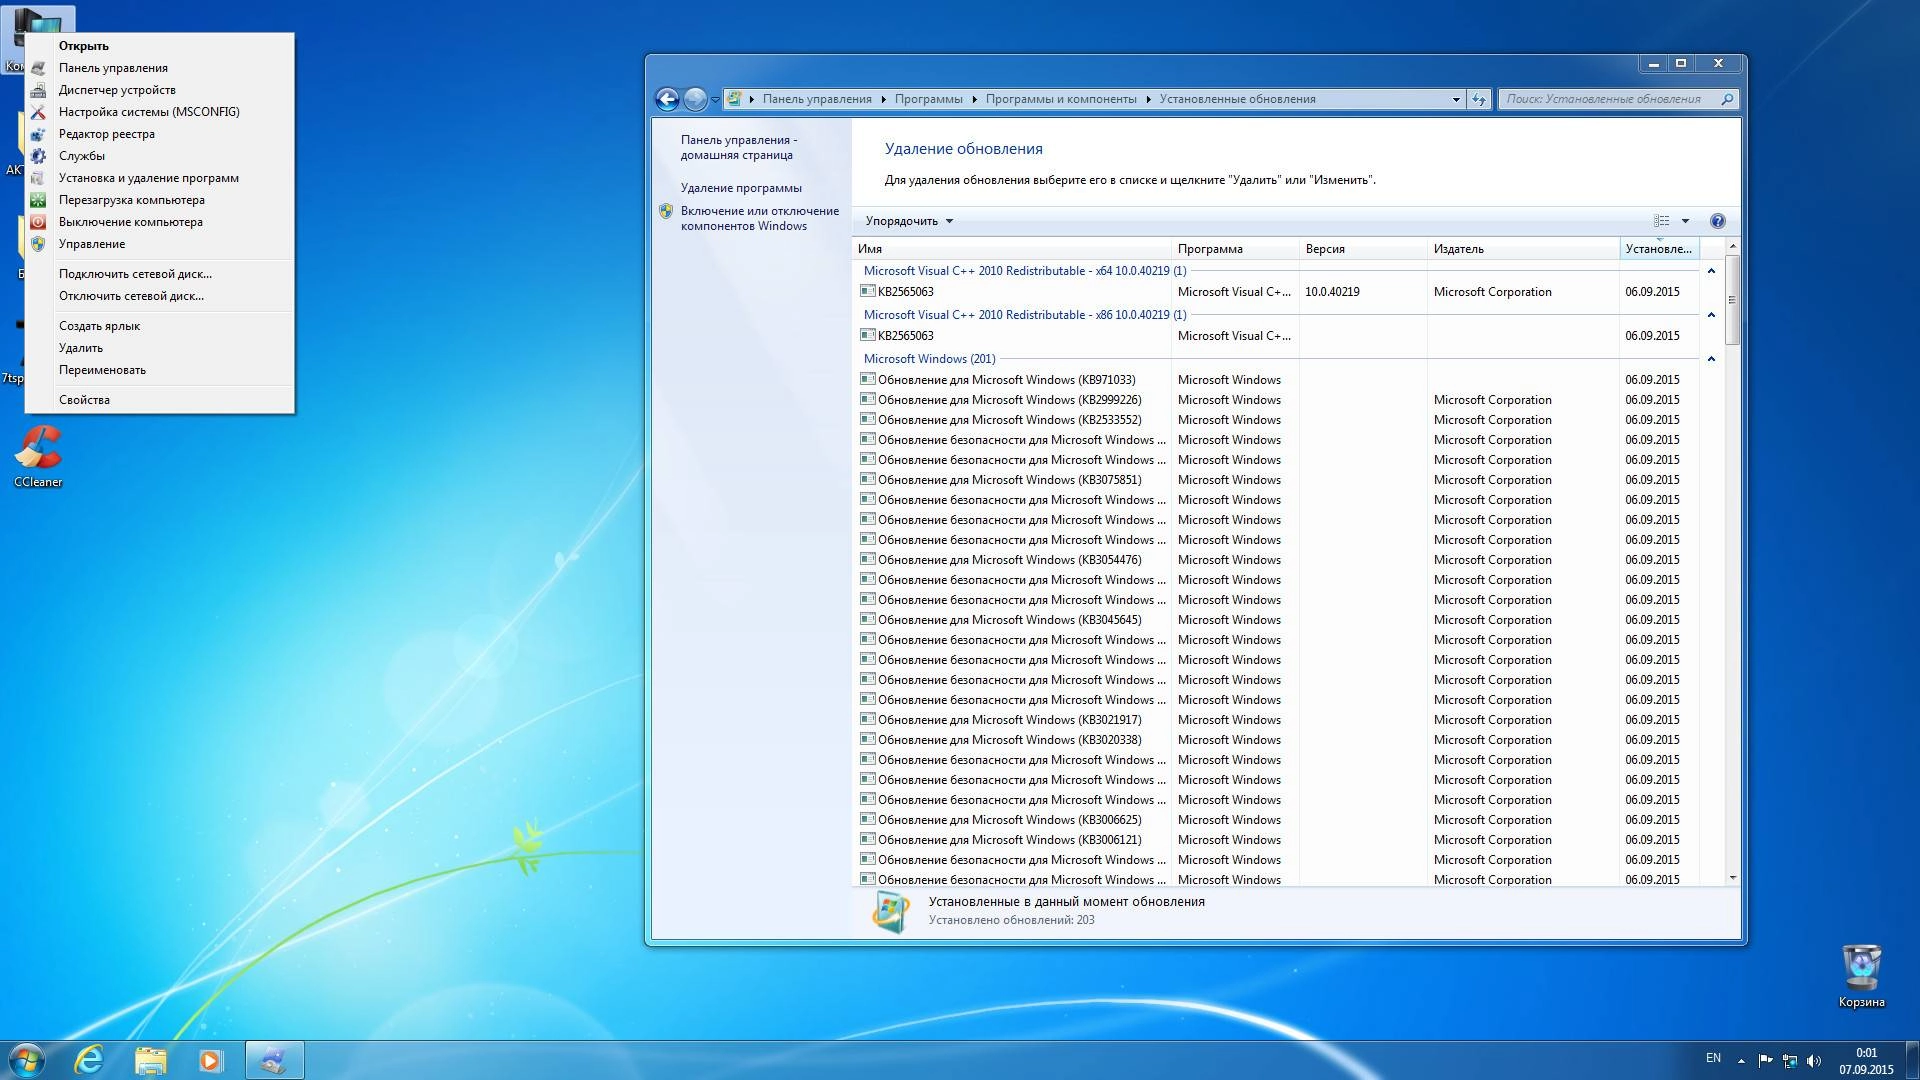Open Включение или отключение компонентов Windows link
The height and width of the screenshot is (1080, 1920).
pos(760,218)
